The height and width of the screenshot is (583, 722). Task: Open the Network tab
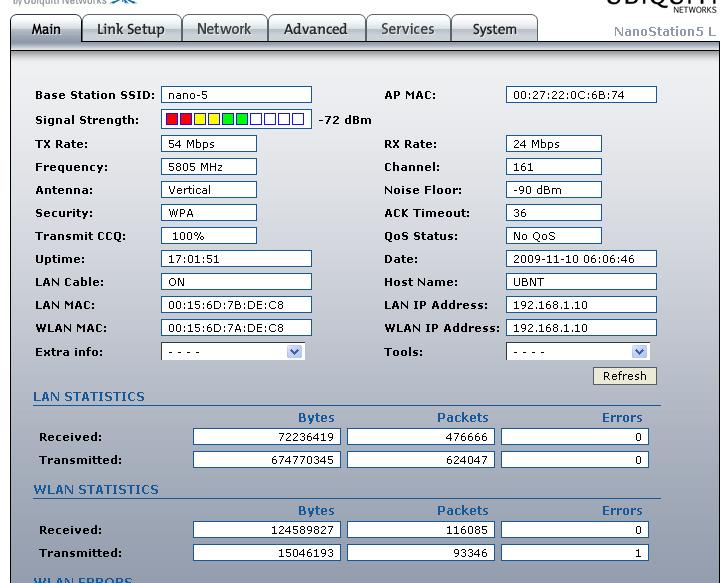(224, 29)
